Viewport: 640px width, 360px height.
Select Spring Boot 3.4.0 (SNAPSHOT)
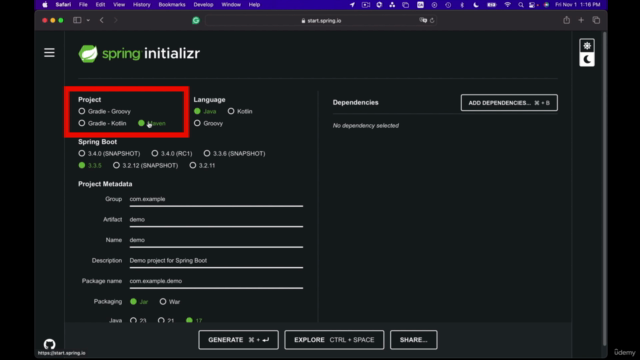[x=109, y=153]
